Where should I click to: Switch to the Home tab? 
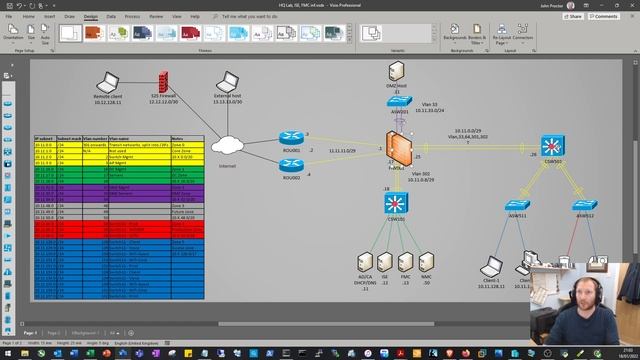(x=29, y=16)
